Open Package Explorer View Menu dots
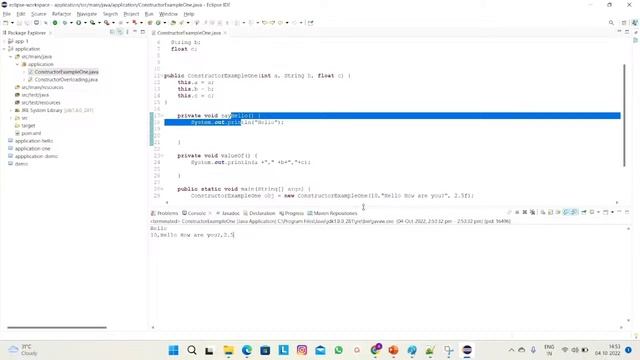Image resolution: width=640 pixels, height=360 pixels. pos(127,32)
